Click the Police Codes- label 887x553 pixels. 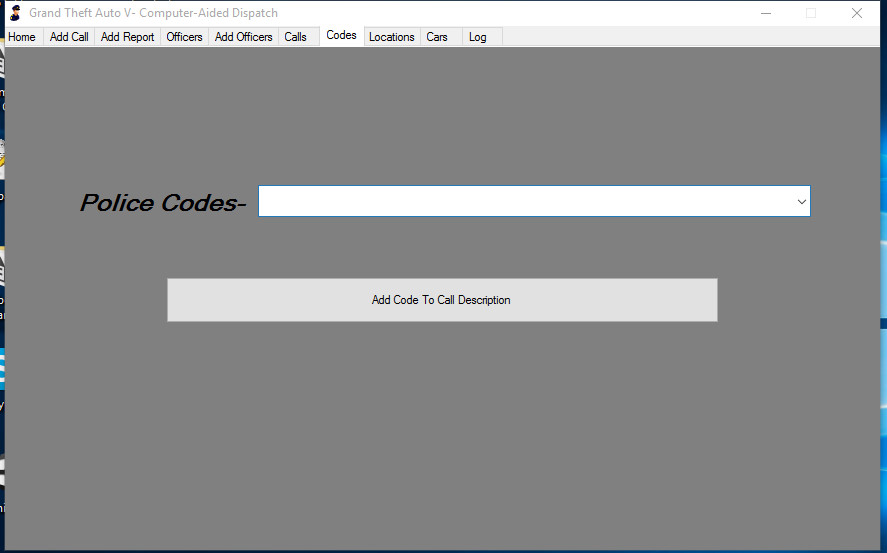[x=163, y=203]
